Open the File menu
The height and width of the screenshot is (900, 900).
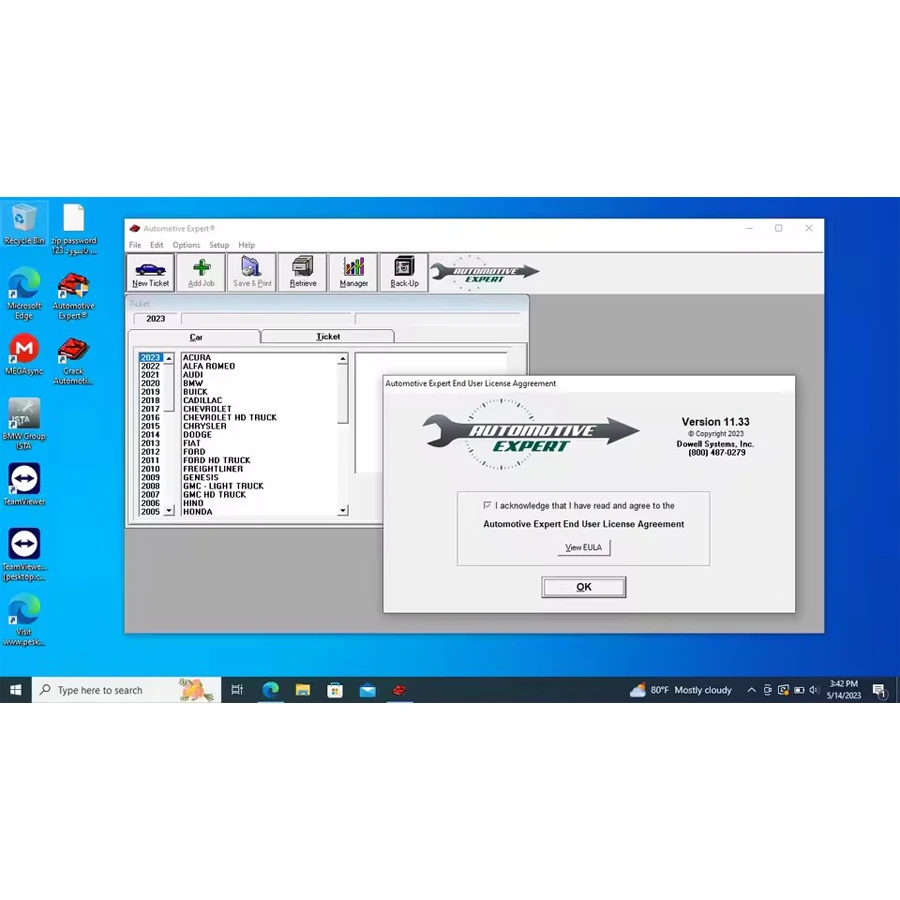135,245
